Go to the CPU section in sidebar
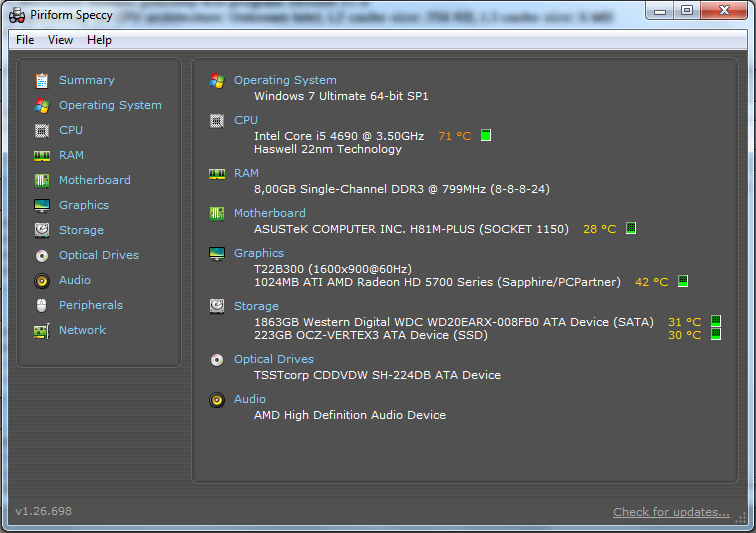 [x=71, y=131]
